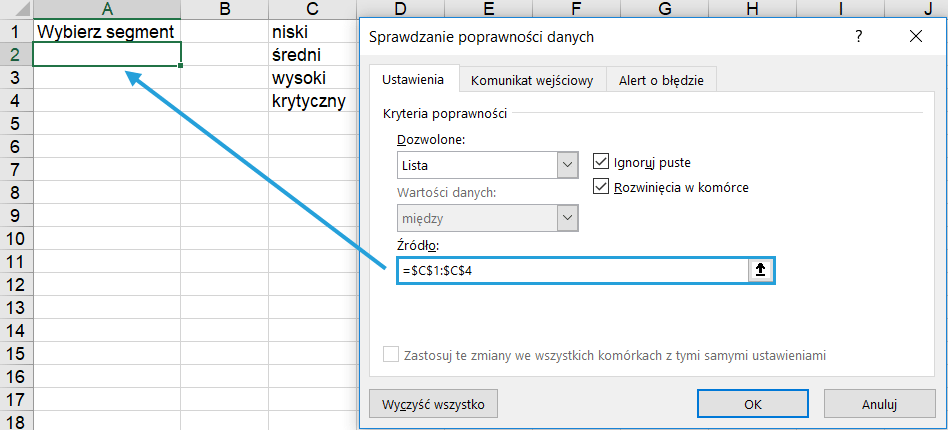
Task: Select the Ustawienia tab
Action: click(x=414, y=81)
